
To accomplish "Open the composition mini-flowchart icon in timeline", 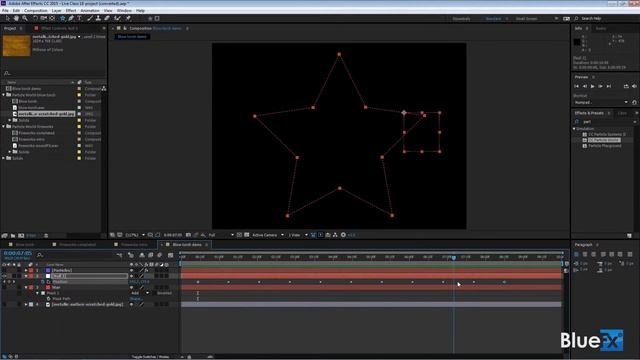I will (x=119, y=255).
